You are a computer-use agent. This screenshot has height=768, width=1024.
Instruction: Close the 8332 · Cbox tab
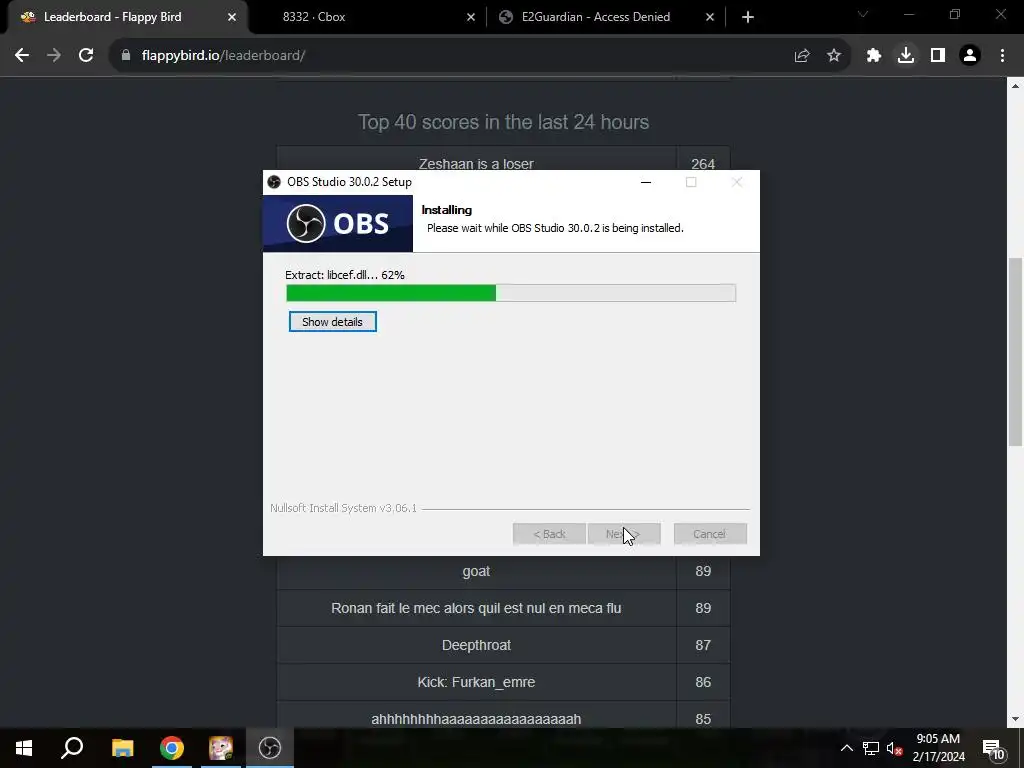tap(471, 17)
